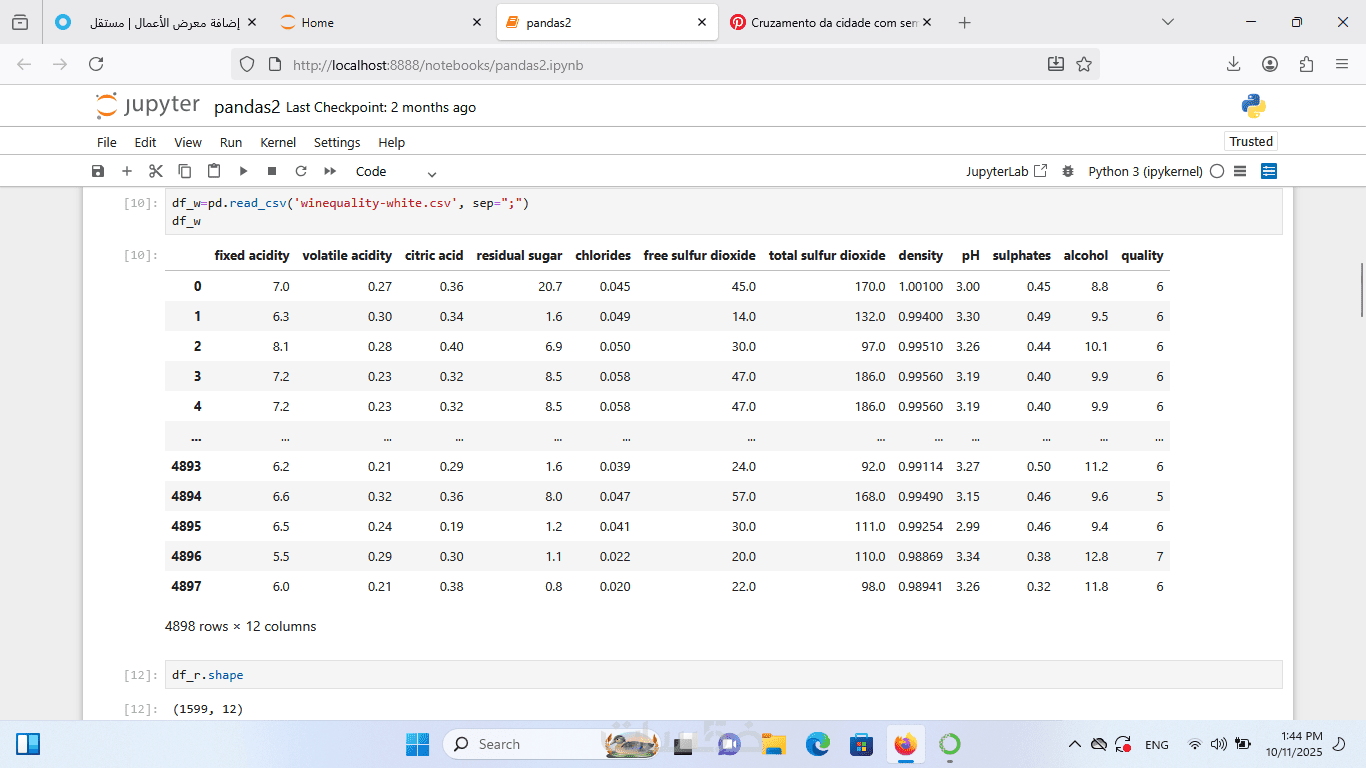Image resolution: width=1366 pixels, height=768 pixels.
Task: Open the Edit menu
Action: [146, 142]
